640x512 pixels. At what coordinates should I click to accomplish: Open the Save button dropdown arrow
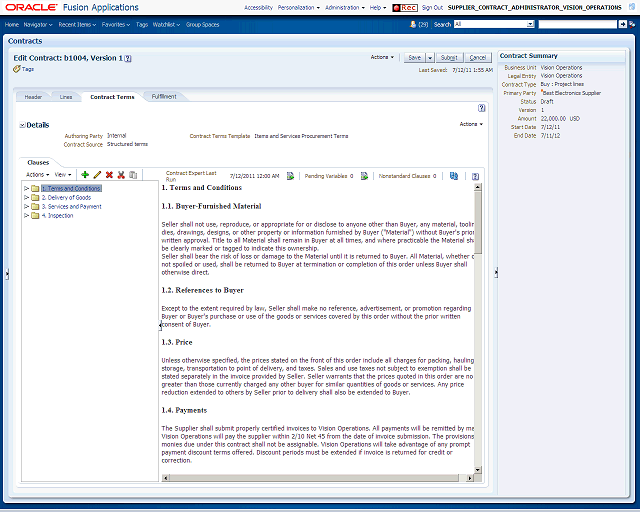click(x=430, y=58)
